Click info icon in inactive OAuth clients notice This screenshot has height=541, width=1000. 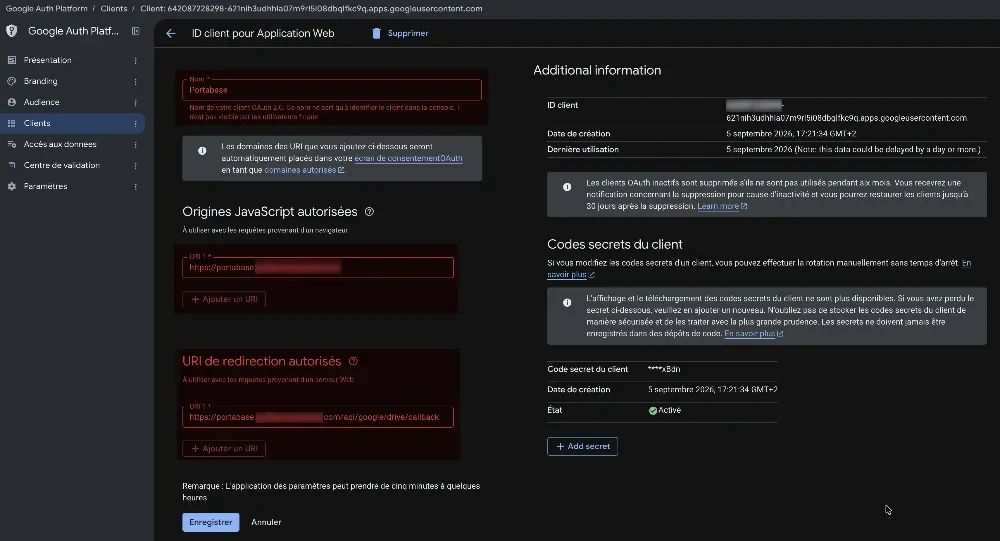(x=567, y=187)
